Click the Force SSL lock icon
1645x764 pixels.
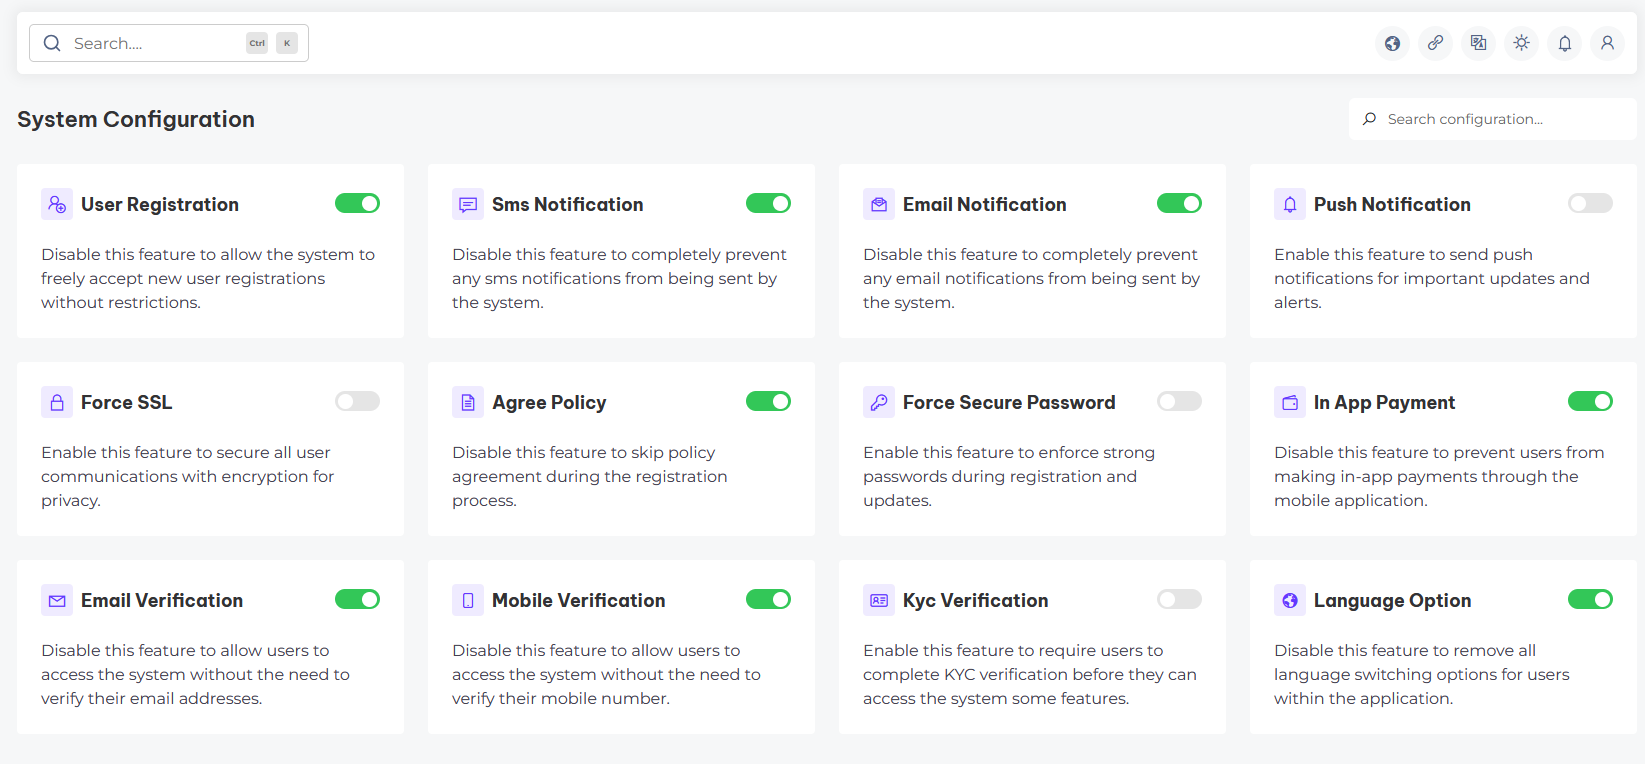coord(57,402)
